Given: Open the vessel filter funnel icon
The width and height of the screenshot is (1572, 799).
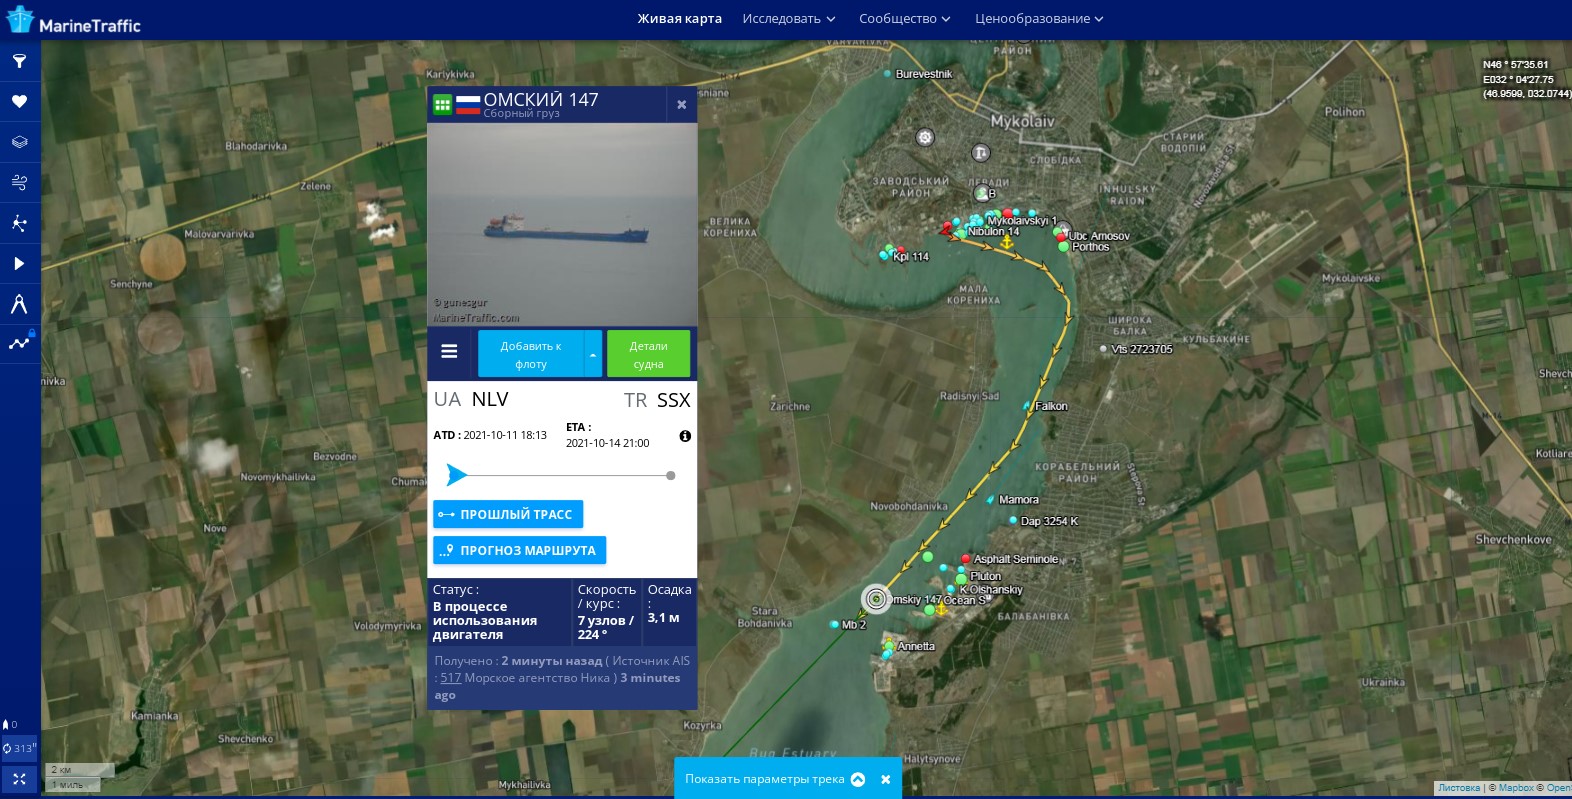Looking at the screenshot, I should [19, 61].
